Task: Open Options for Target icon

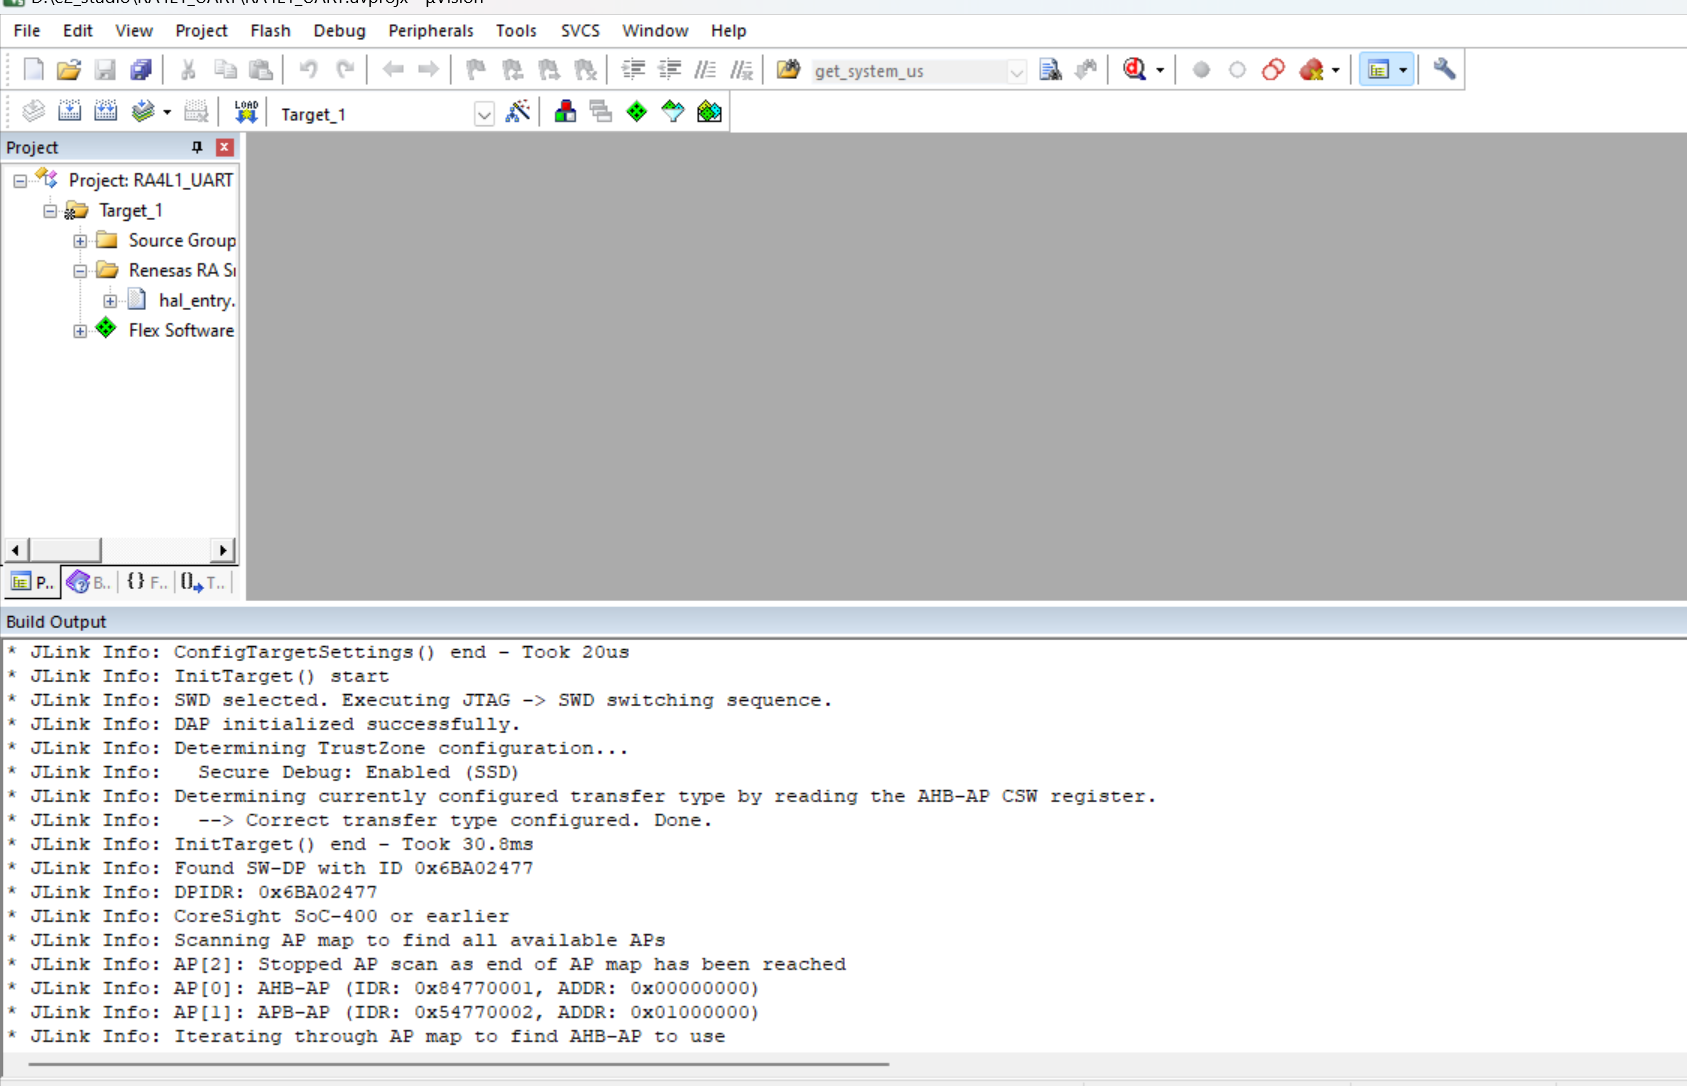Action: tap(518, 112)
